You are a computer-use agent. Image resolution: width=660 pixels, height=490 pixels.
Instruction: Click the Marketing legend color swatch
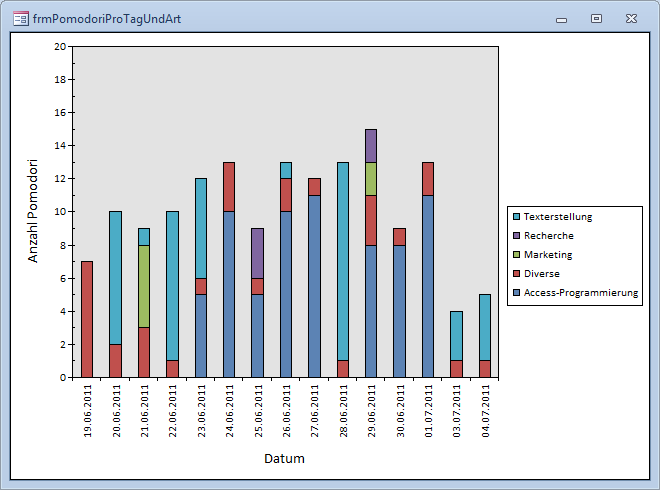pyautogui.click(x=516, y=255)
